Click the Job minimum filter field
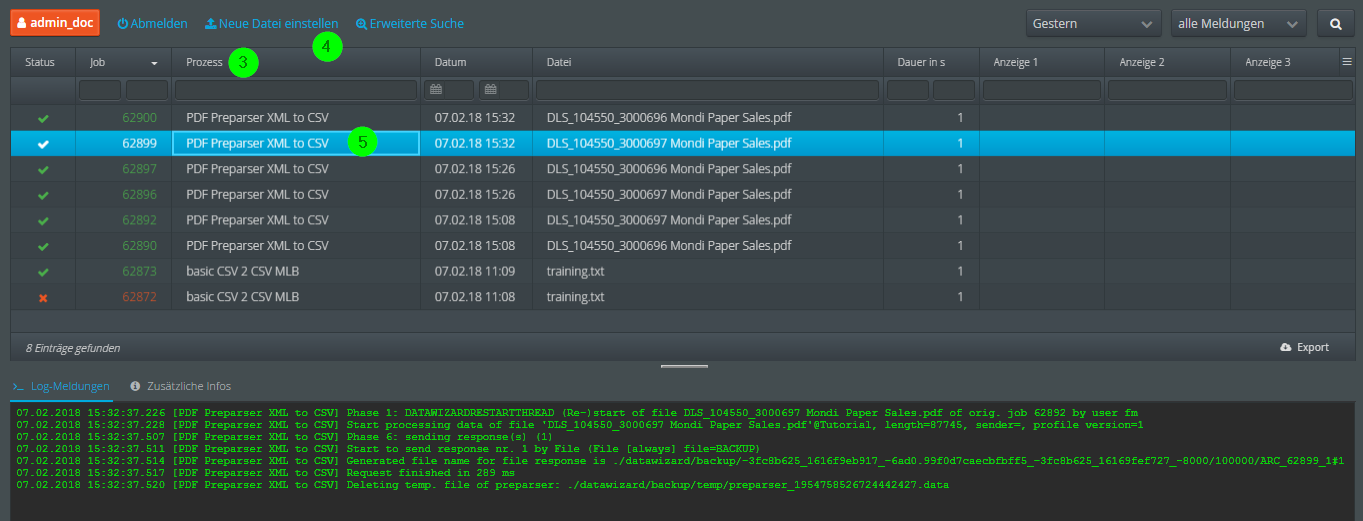The width and height of the screenshot is (1363, 521). pyautogui.click(x=100, y=90)
